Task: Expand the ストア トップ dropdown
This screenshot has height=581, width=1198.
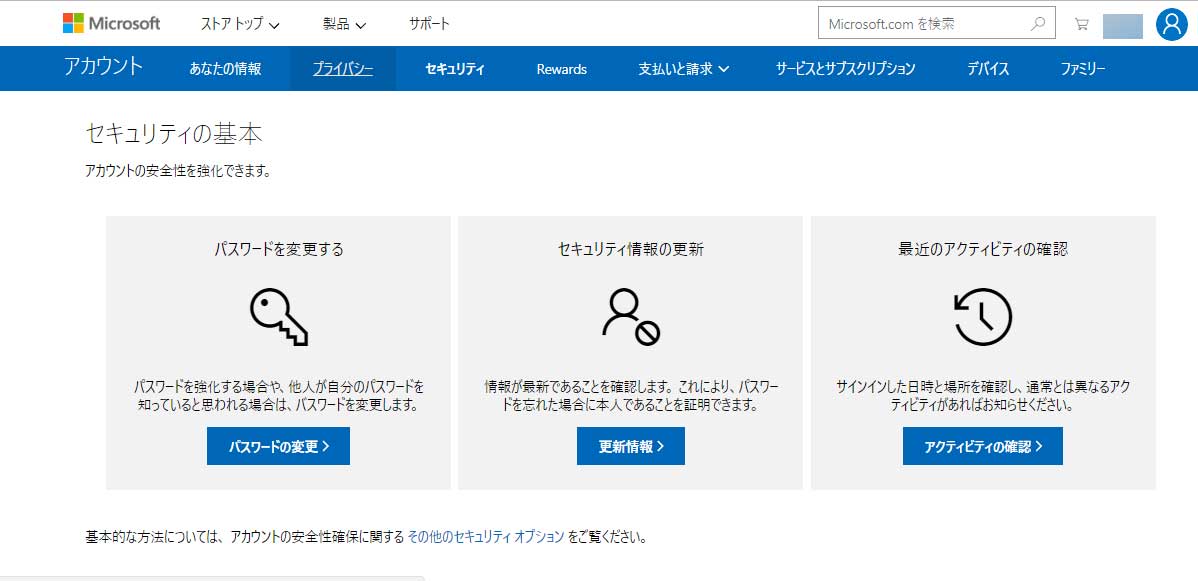Action: [x=240, y=24]
